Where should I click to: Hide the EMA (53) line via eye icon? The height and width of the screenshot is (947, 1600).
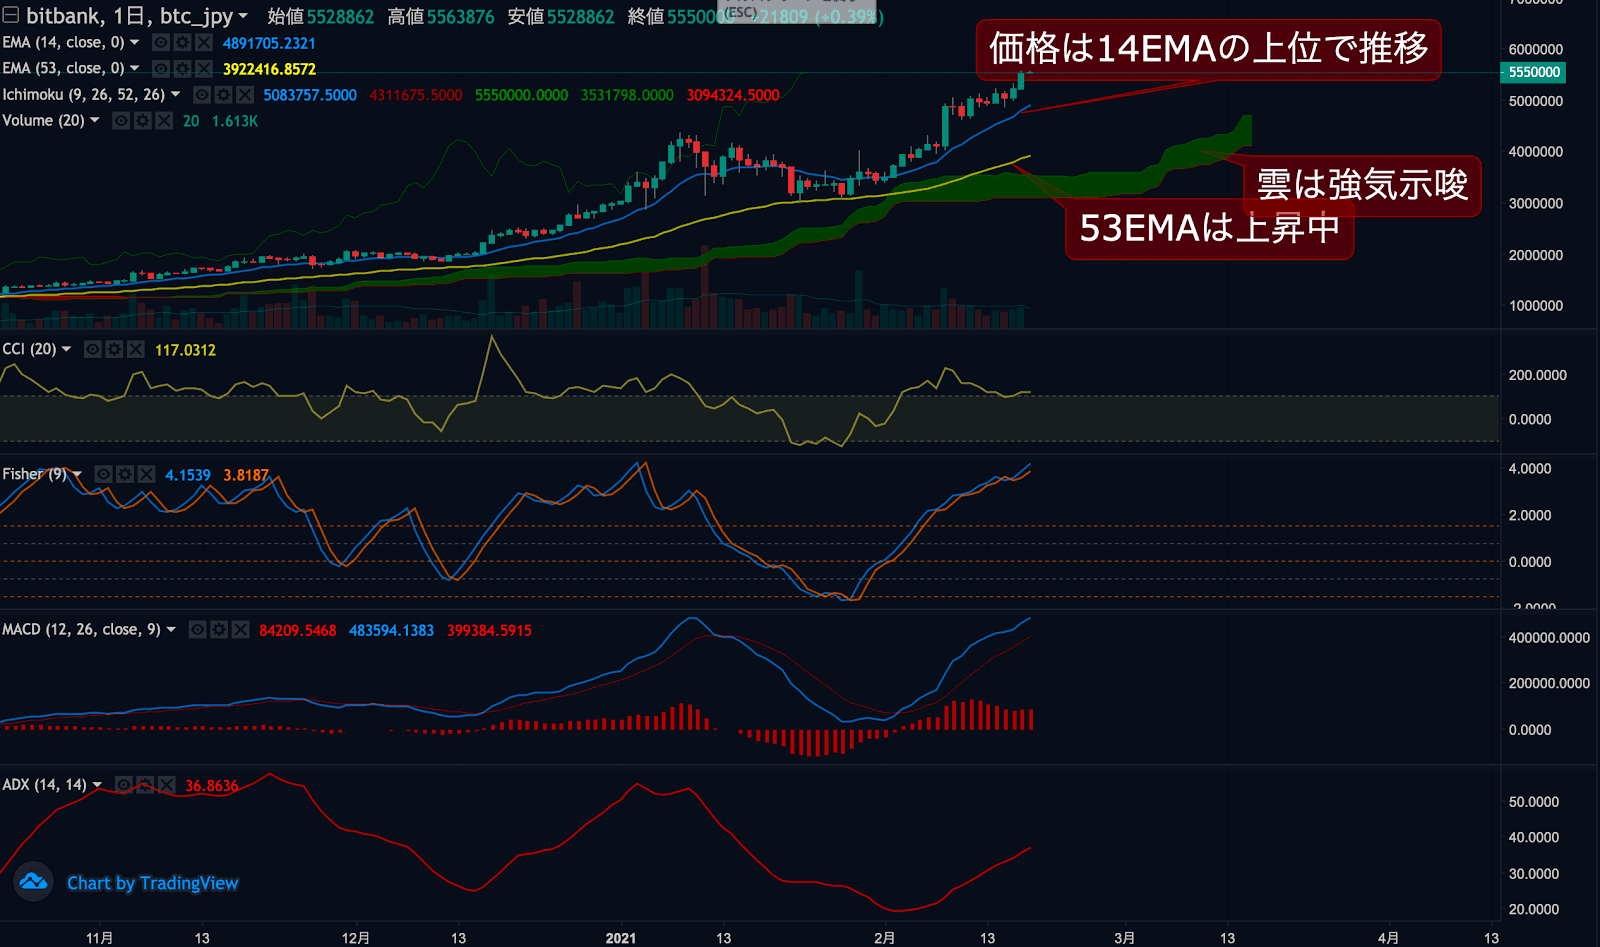[x=160, y=68]
